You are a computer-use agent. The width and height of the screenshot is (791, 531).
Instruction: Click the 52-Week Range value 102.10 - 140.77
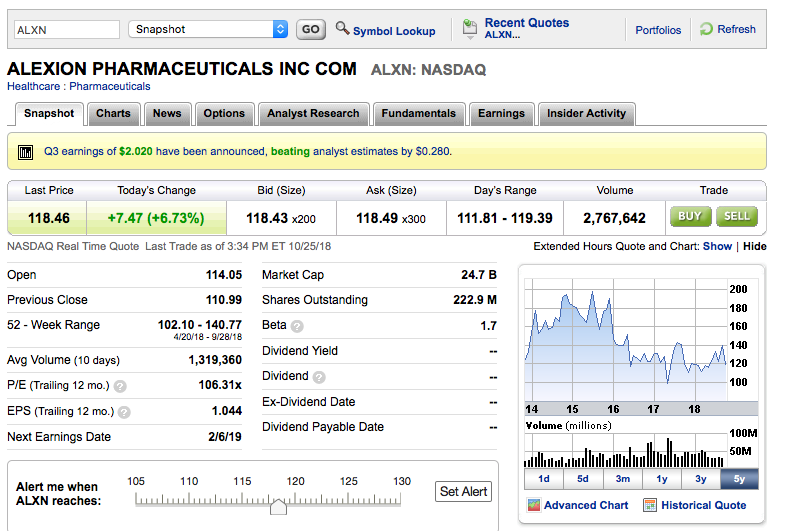tap(200, 325)
